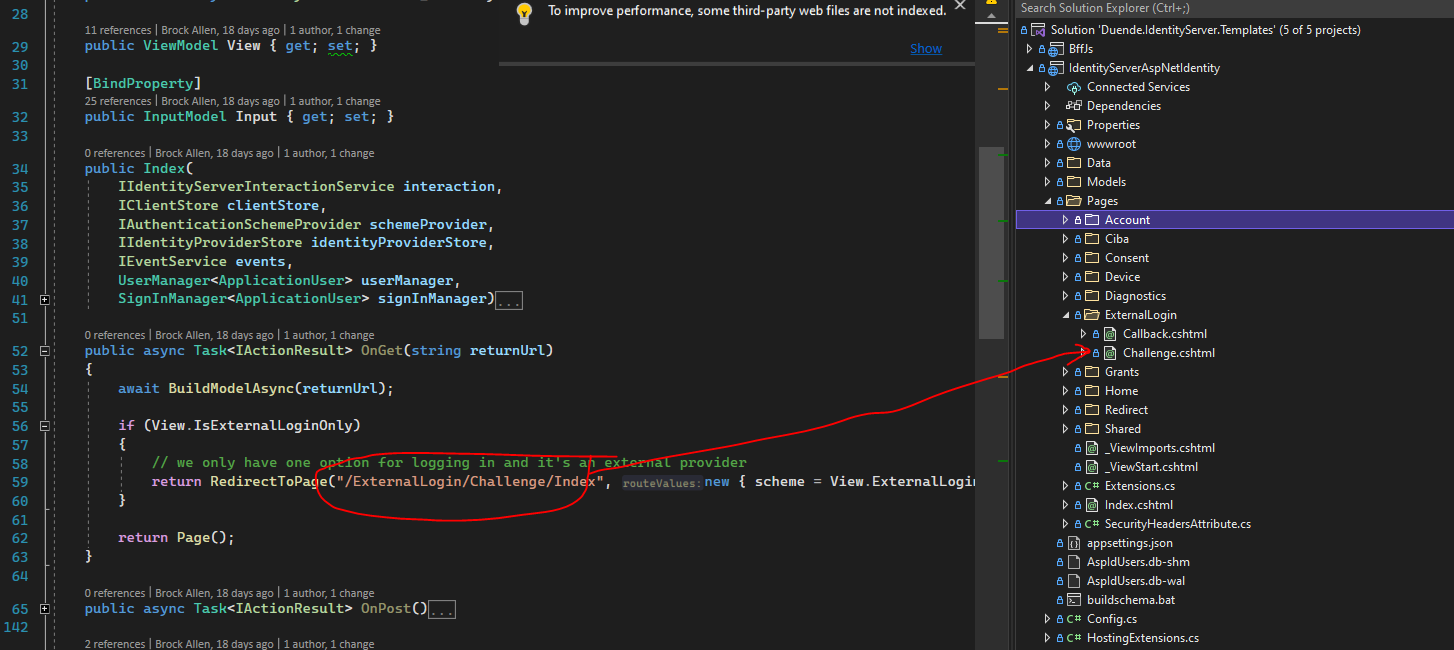Collapse the Pages folder
Screen dimensions: 1454x650
[1047, 201]
